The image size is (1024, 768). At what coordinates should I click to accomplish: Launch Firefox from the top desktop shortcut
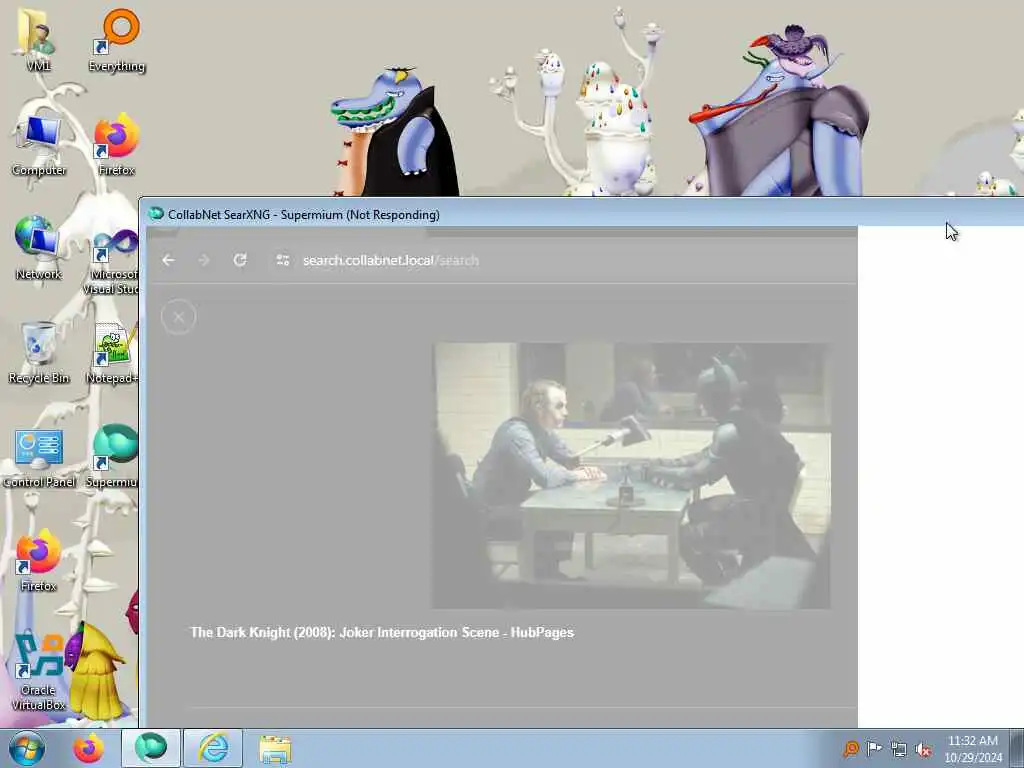pos(116,145)
